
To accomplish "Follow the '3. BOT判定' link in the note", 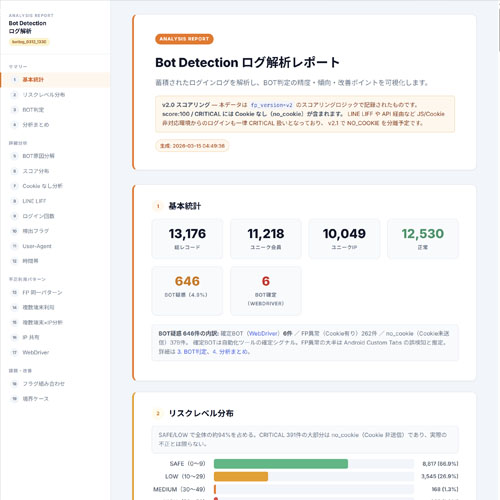I will pyautogui.click(x=192, y=351).
